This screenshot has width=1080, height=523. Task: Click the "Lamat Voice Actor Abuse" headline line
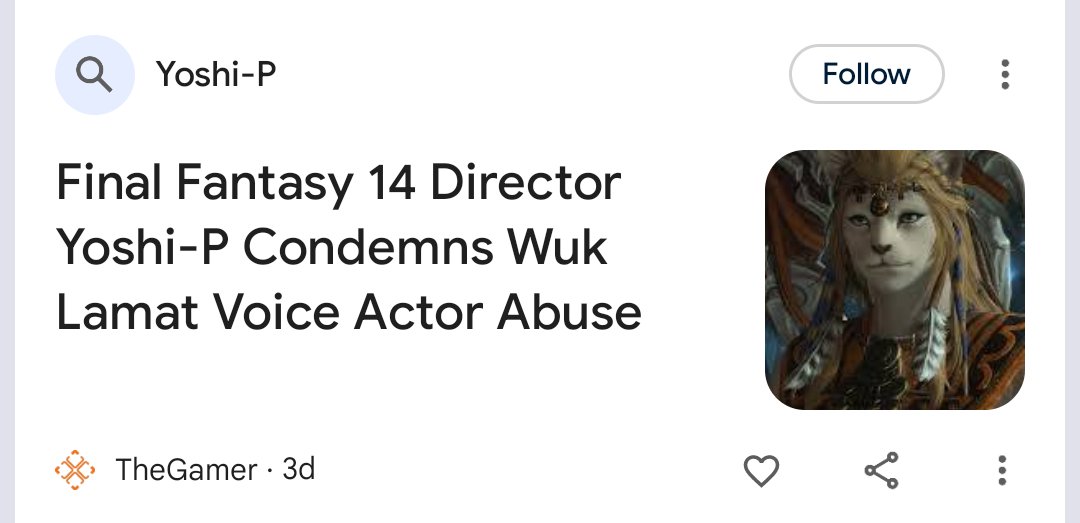(x=349, y=313)
